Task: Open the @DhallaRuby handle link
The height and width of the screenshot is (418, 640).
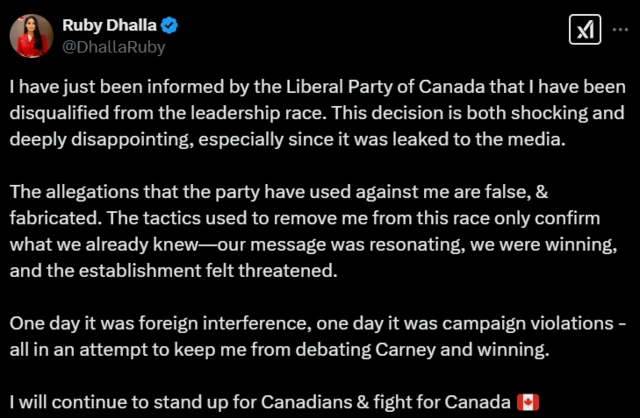Action: coord(113,46)
